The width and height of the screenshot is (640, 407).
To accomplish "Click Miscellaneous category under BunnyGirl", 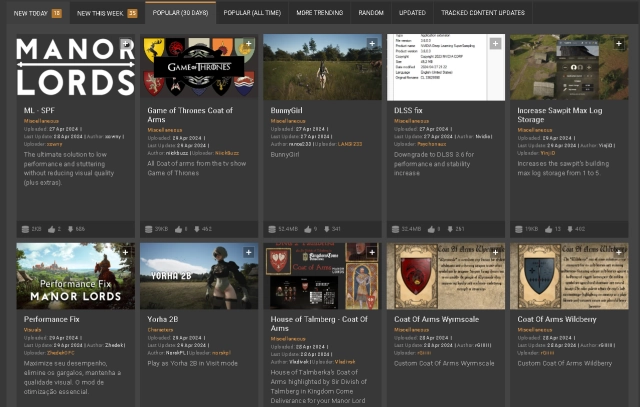I will point(288,121).
